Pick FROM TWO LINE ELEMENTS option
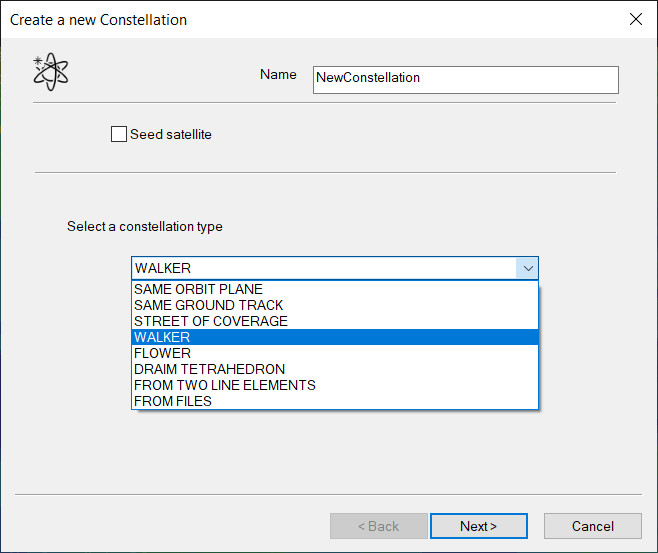 [225, 385]
